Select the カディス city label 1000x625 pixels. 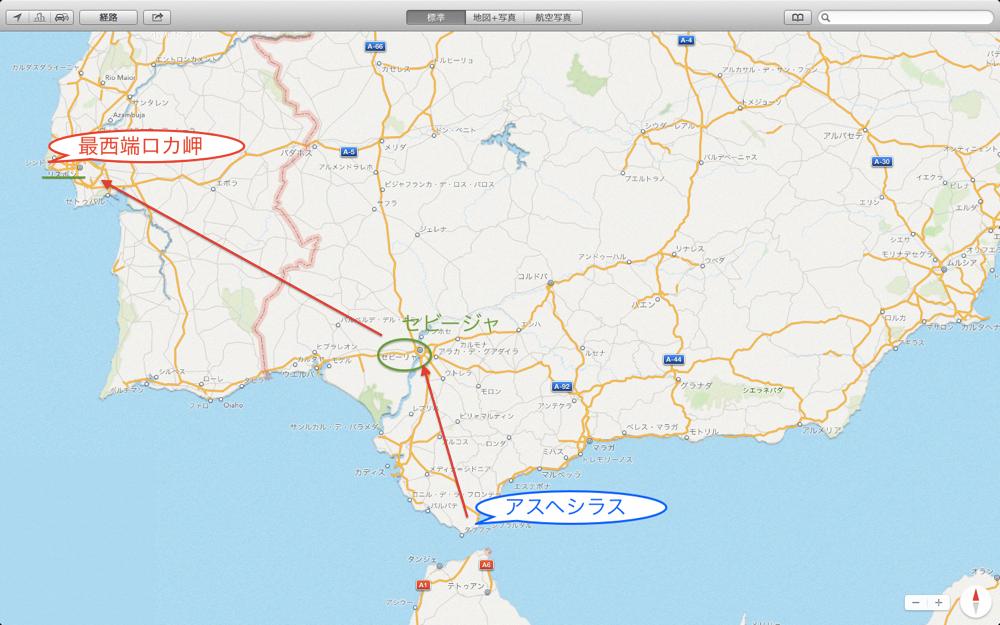pos(370,473)
